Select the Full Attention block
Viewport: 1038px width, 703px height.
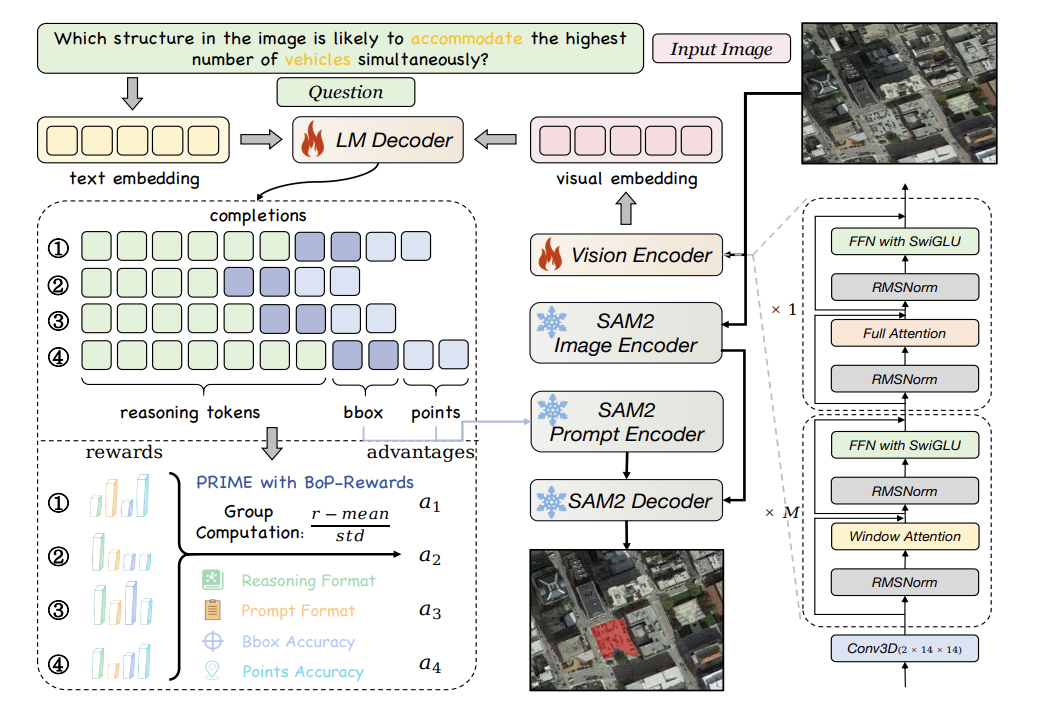click(x=904, y=333)
